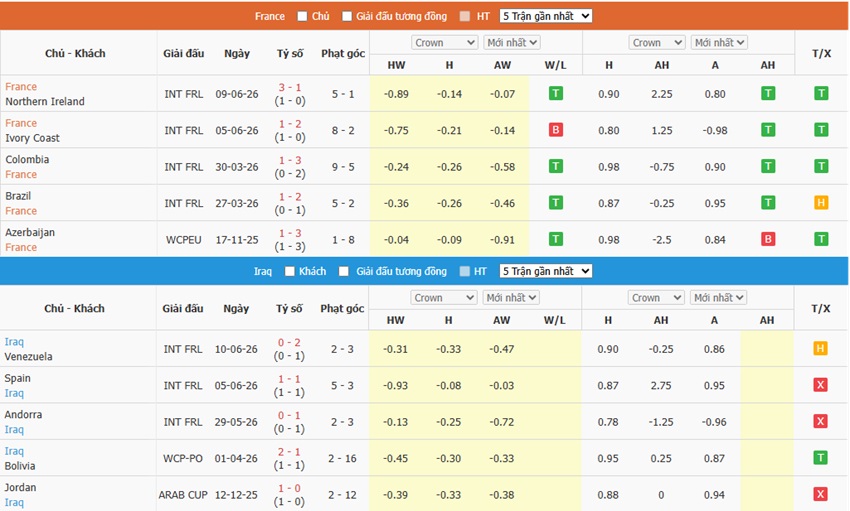Click AH green T badge for Colombia match
The width and height of the screenshot is (850, 511).
click(x=768, y=166)
